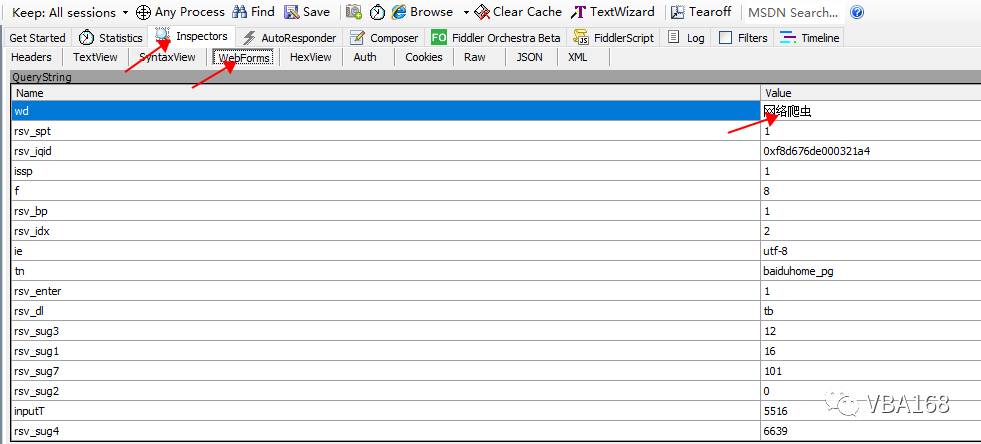Open the Timeline tab
Viewport: 981px width, 444px height.
coord(810,38)
